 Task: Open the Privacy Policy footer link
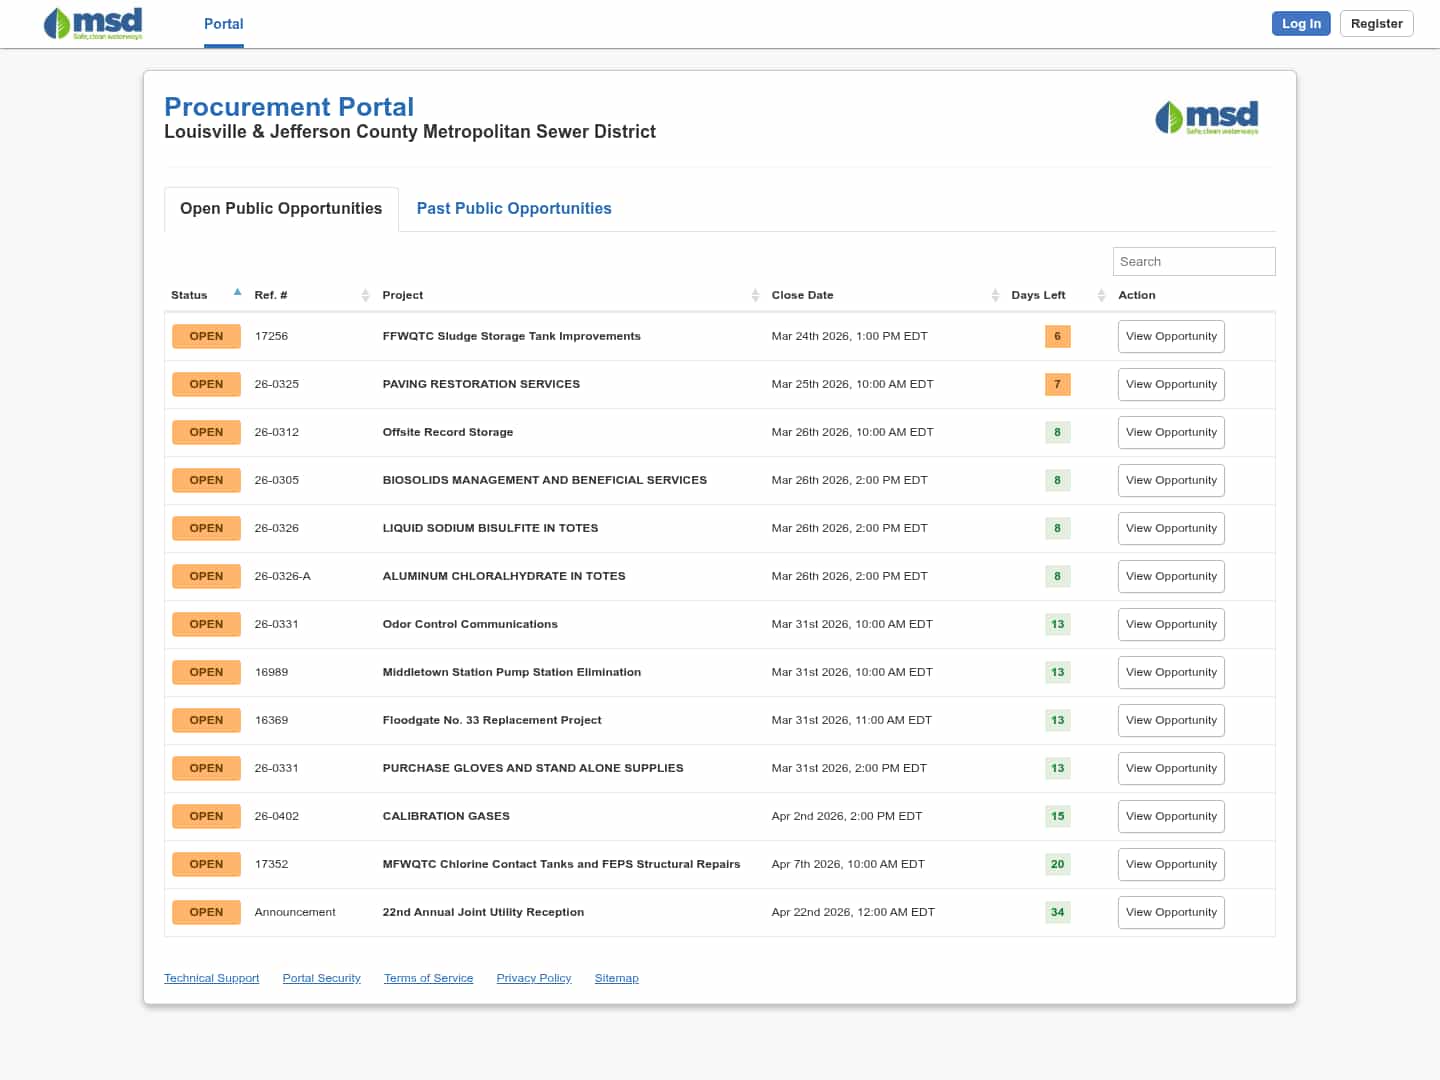[x=534, y=978]
